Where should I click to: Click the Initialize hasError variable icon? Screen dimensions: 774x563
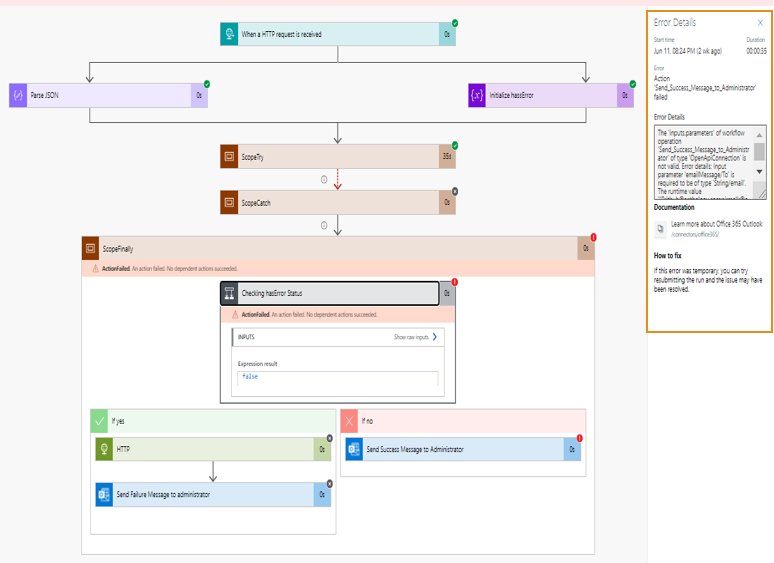(x=478, y=95)
